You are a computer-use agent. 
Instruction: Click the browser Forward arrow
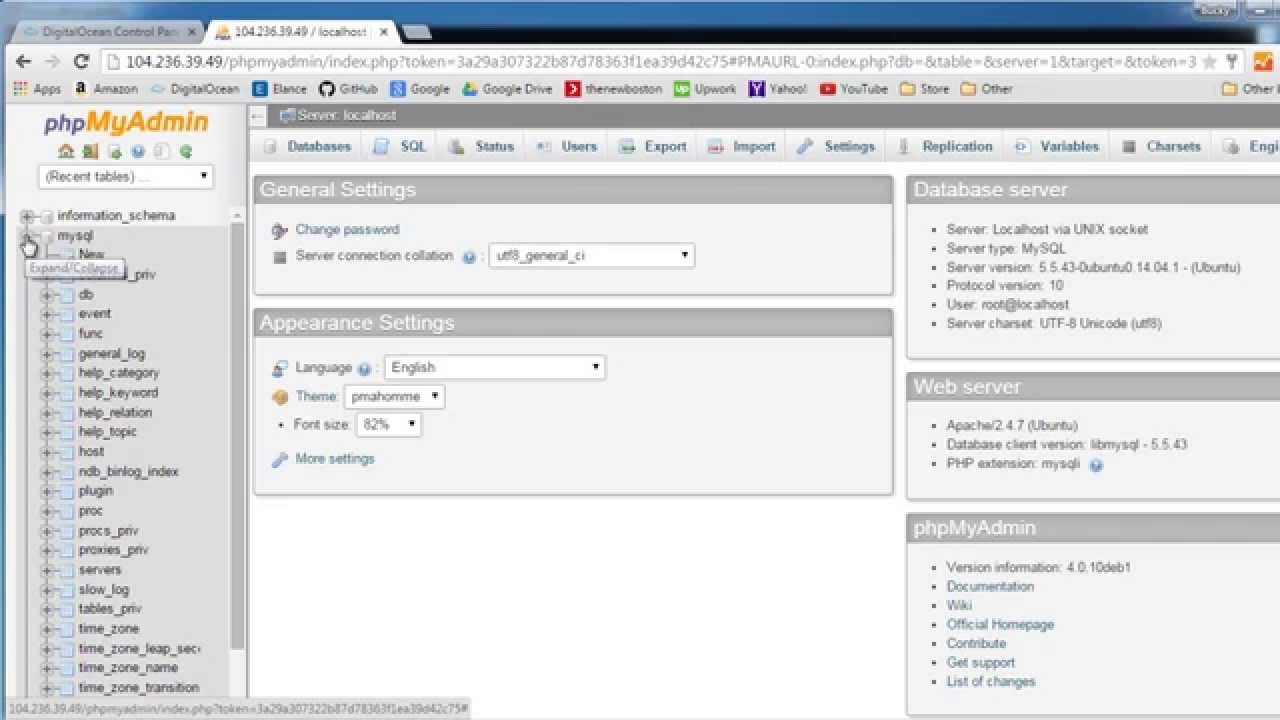click(x=53, y=62)
